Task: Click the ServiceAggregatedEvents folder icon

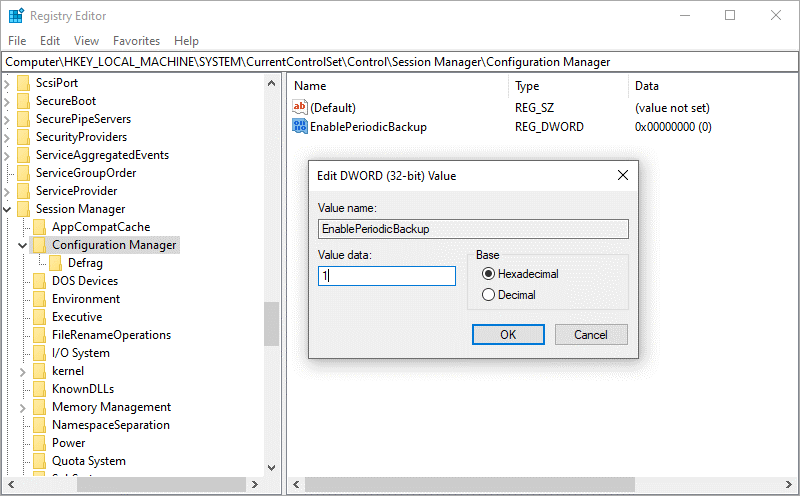Action: pyautogui.click(x=23, y=155)
